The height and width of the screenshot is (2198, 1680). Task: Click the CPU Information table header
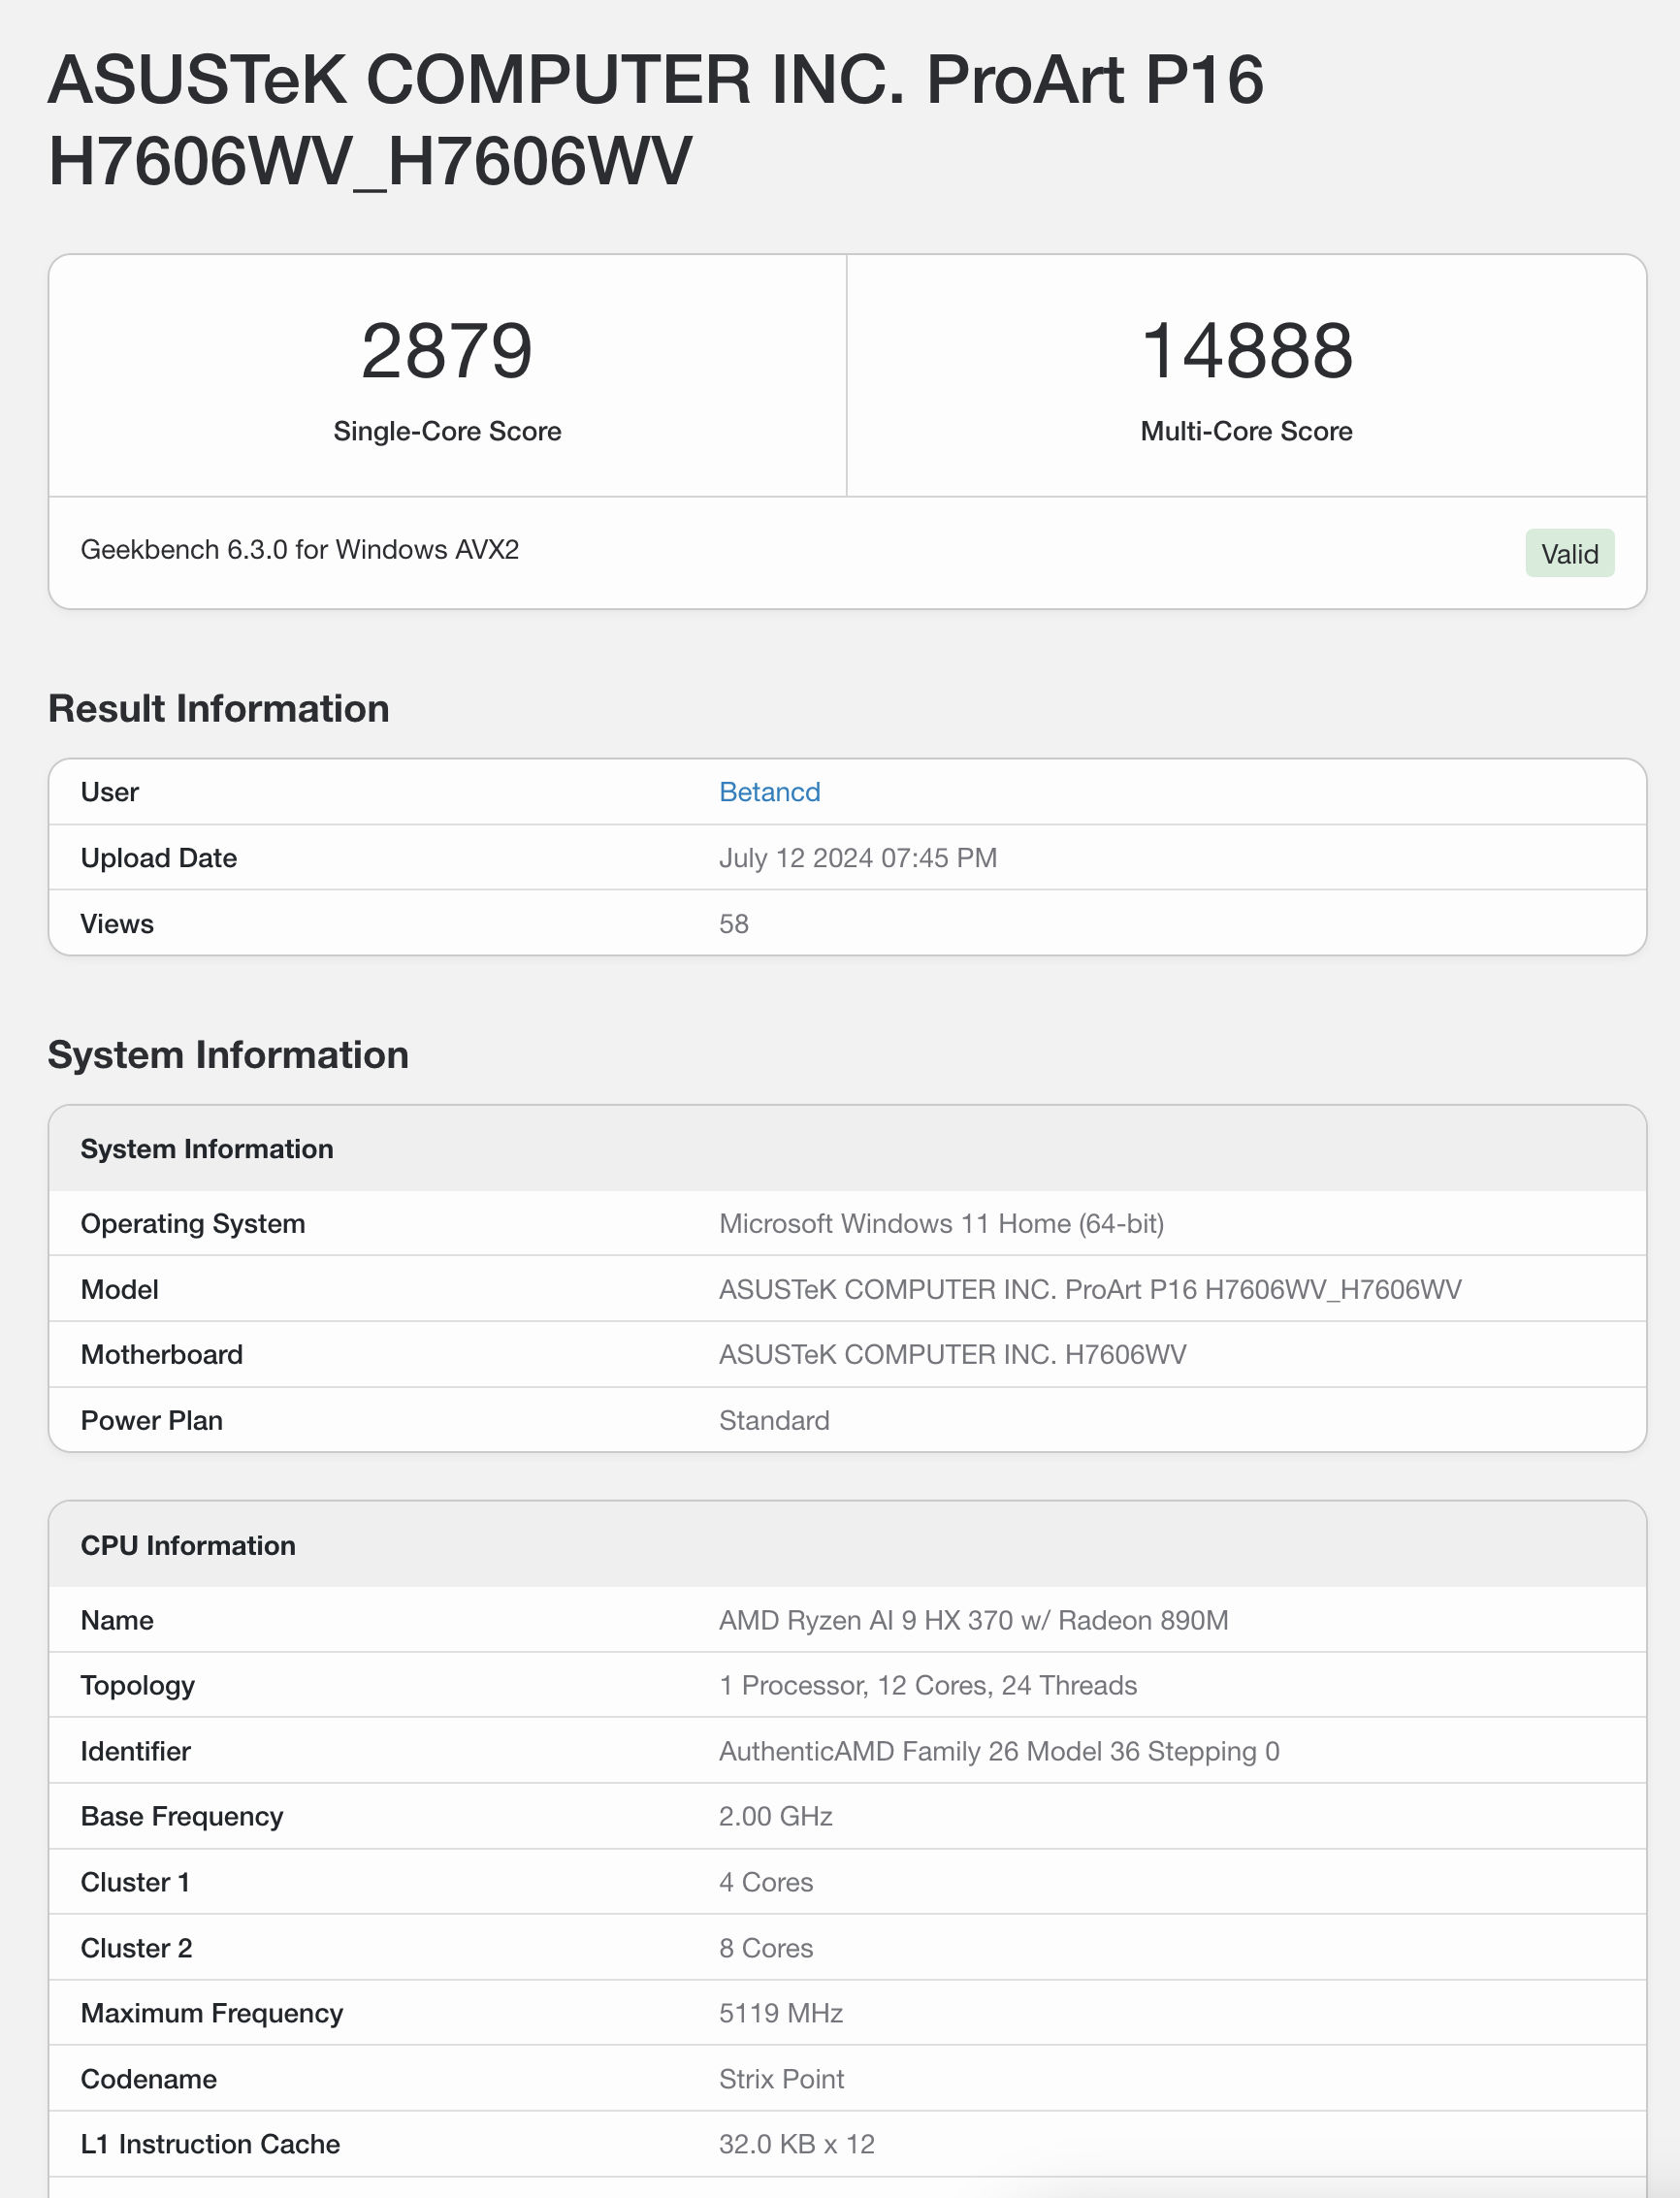(847, 1546)
